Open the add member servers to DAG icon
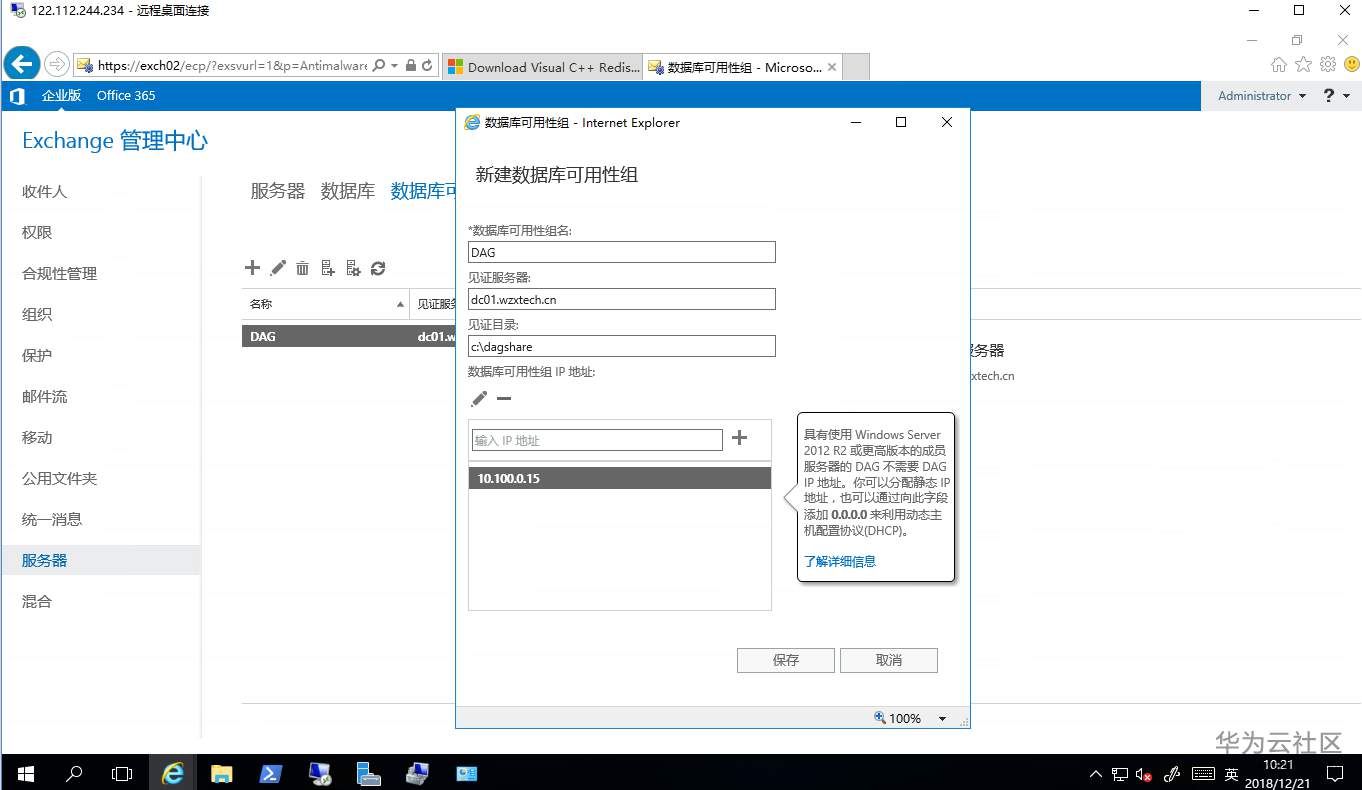The width and height of the screenshot is (1362, 790). pos(328,267)
